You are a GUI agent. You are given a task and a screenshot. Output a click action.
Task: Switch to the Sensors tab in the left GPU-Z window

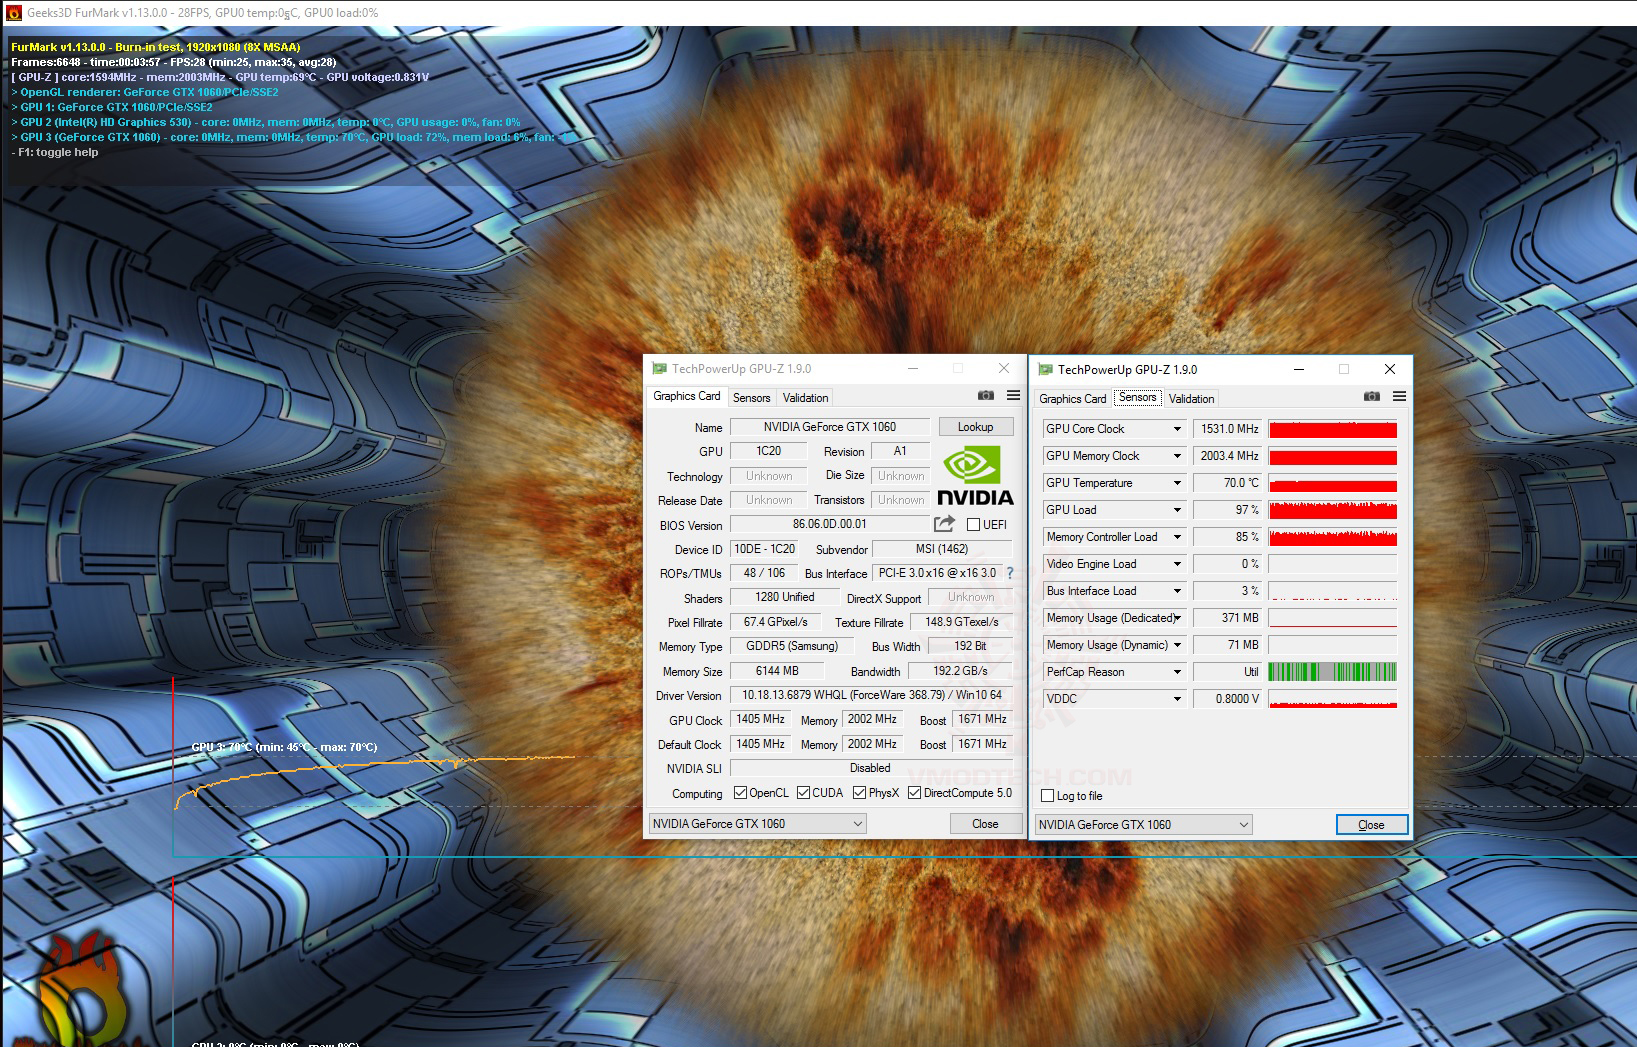click(751, 398)
